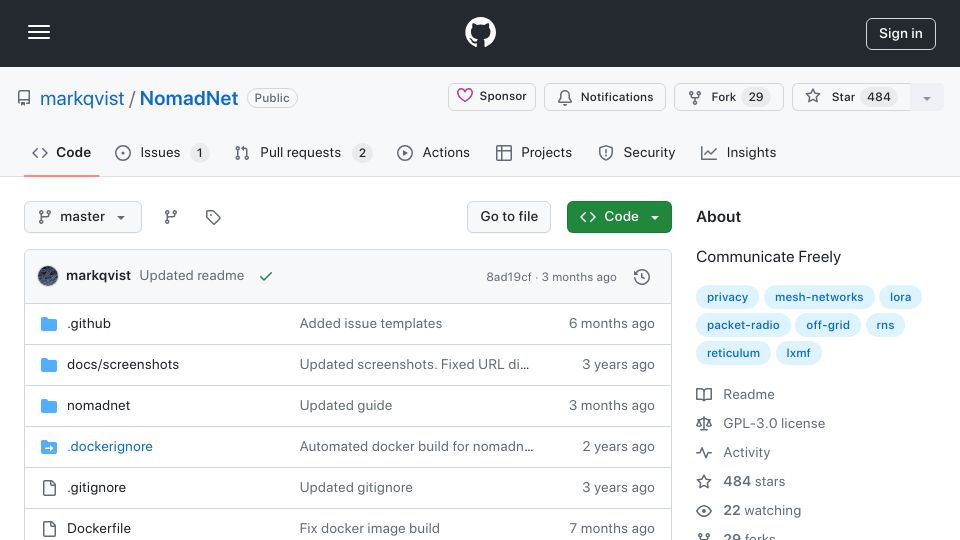Open the Dockerfile file

99,528
